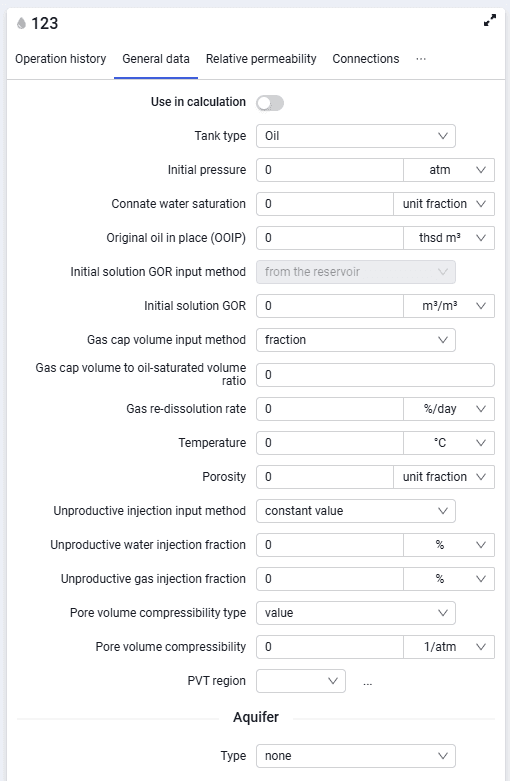Image resolution: width=510 pixels, height=781 pixels.
Task: Click the droplet icon beside 123
Action: tap(21, 23)
